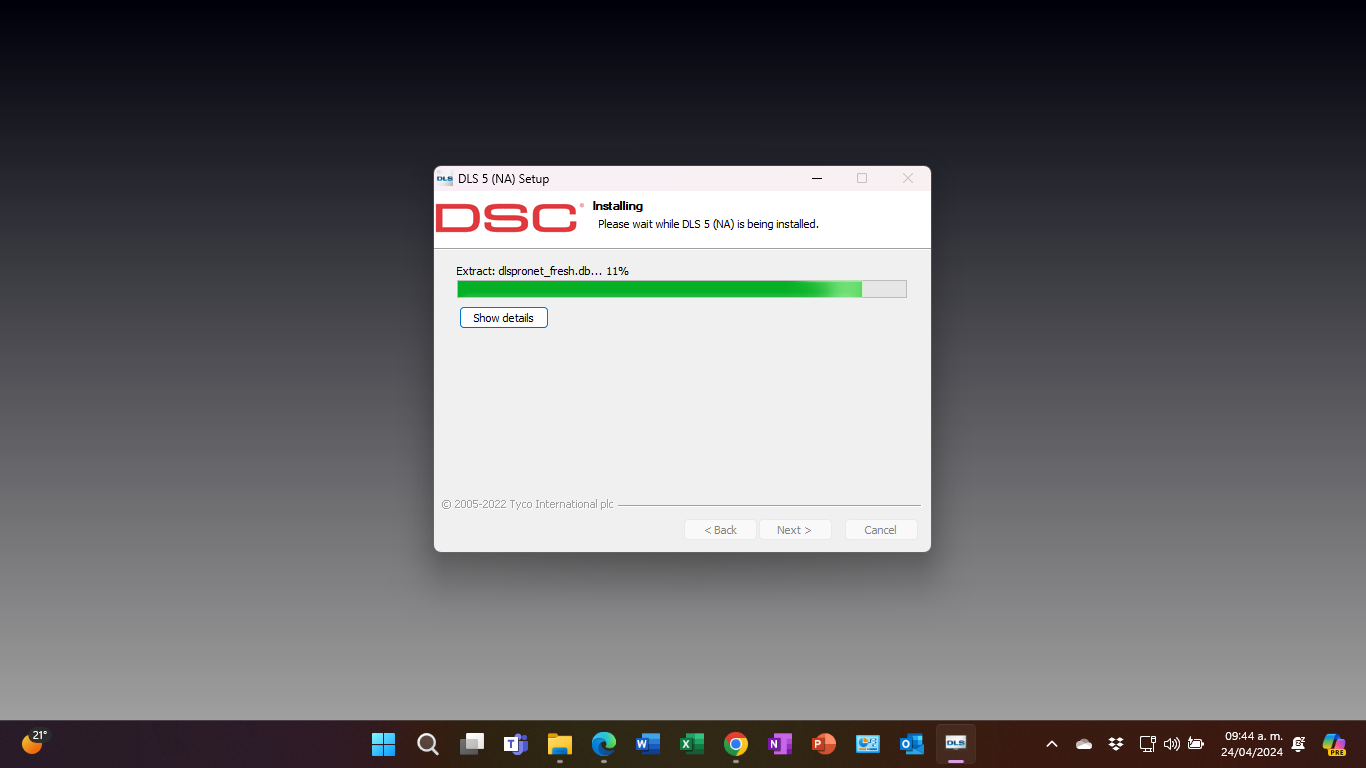1366x768 pixels.
Task: Open Task View on the taskbar
Action: click(x=471, y=744)
